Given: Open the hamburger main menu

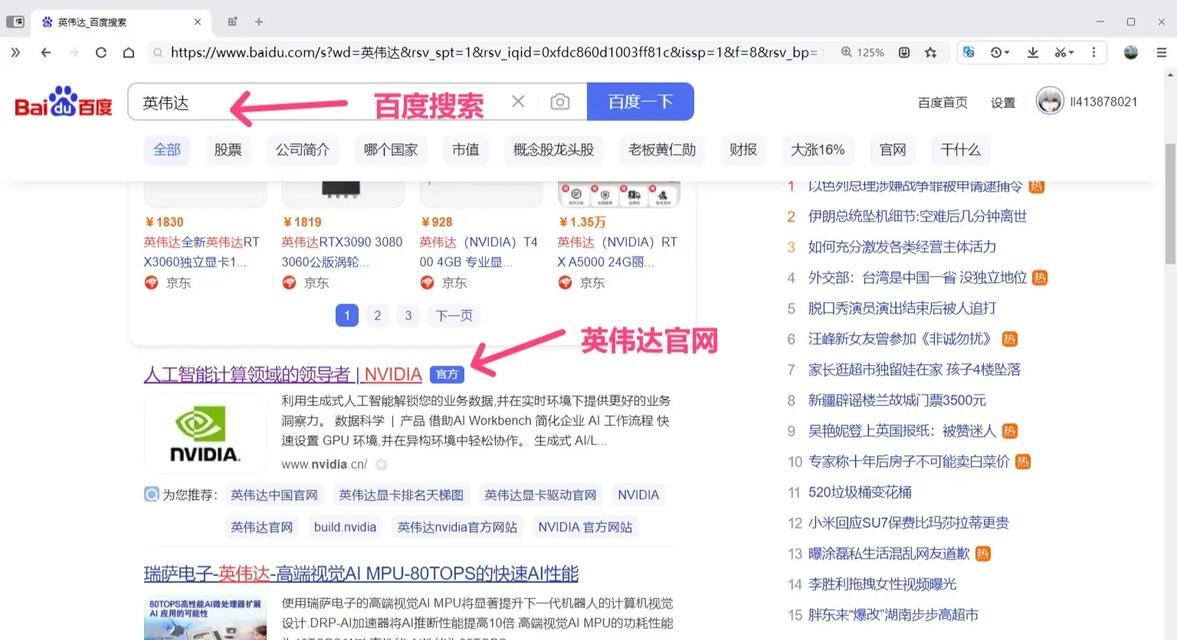Looking at the screenshot, I should click(x=1161, y=53).
